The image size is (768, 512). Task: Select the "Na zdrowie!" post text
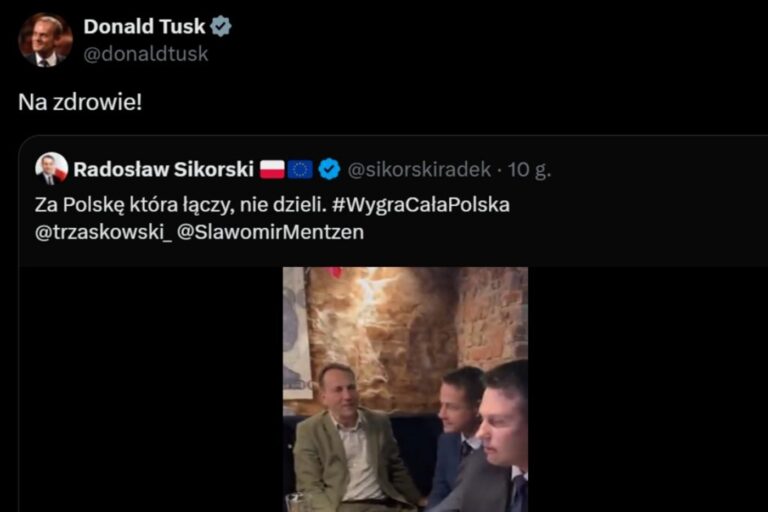(80, 102)
